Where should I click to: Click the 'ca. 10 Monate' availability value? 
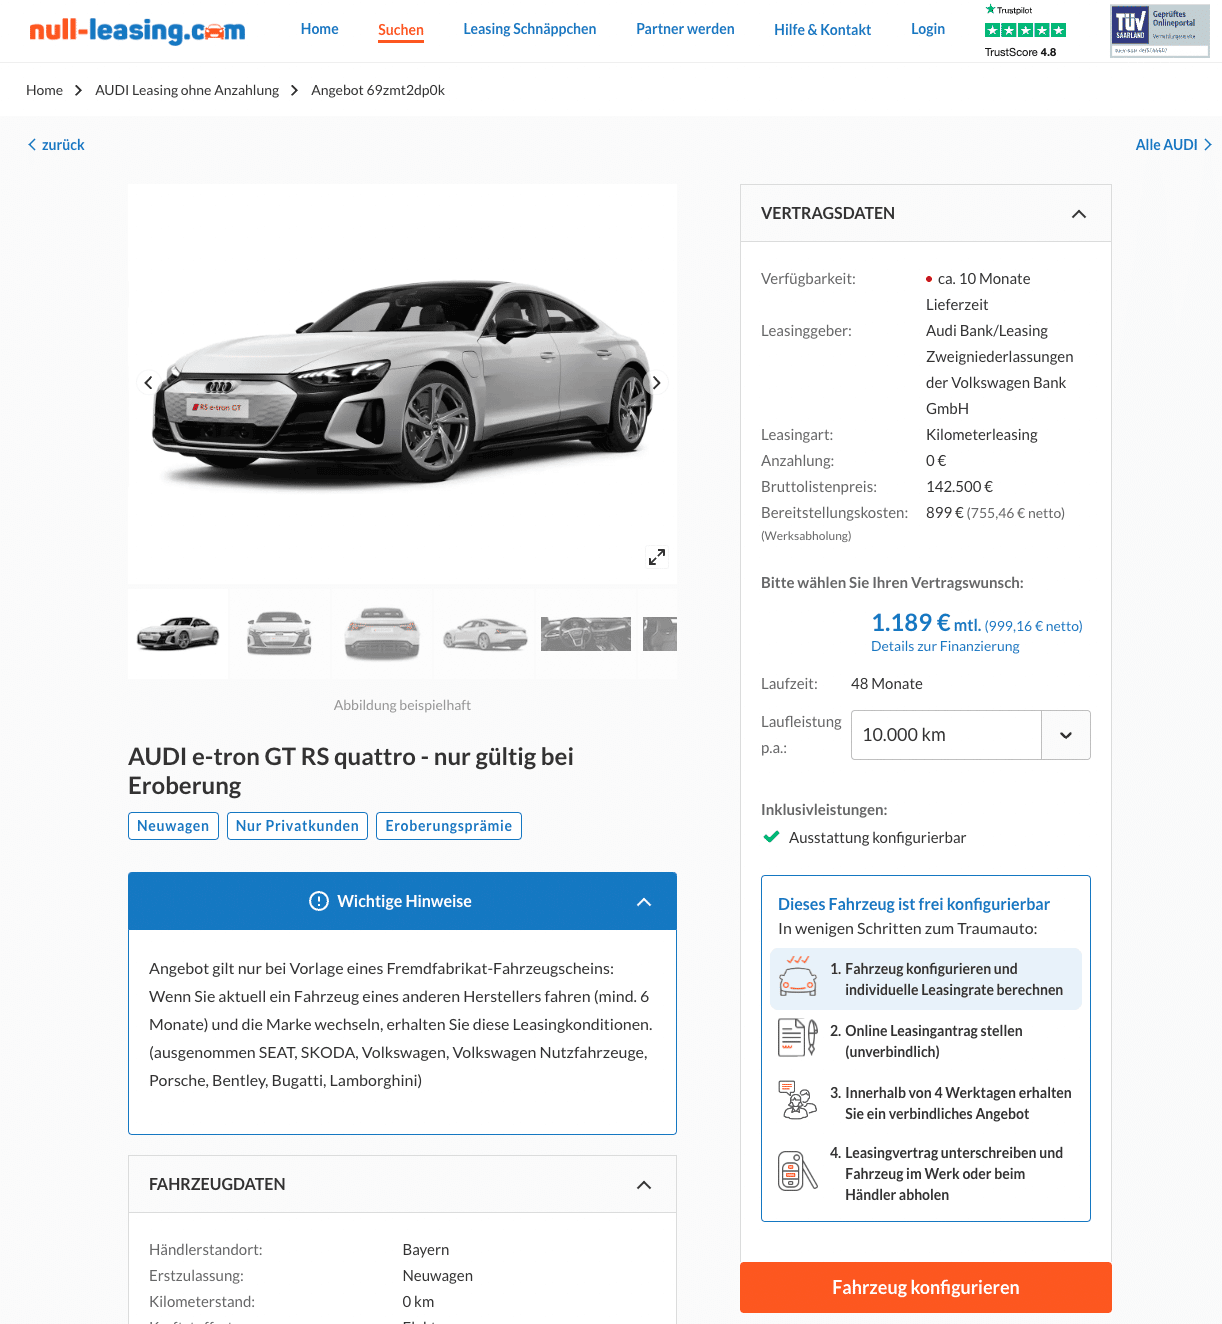click(984, 279)
